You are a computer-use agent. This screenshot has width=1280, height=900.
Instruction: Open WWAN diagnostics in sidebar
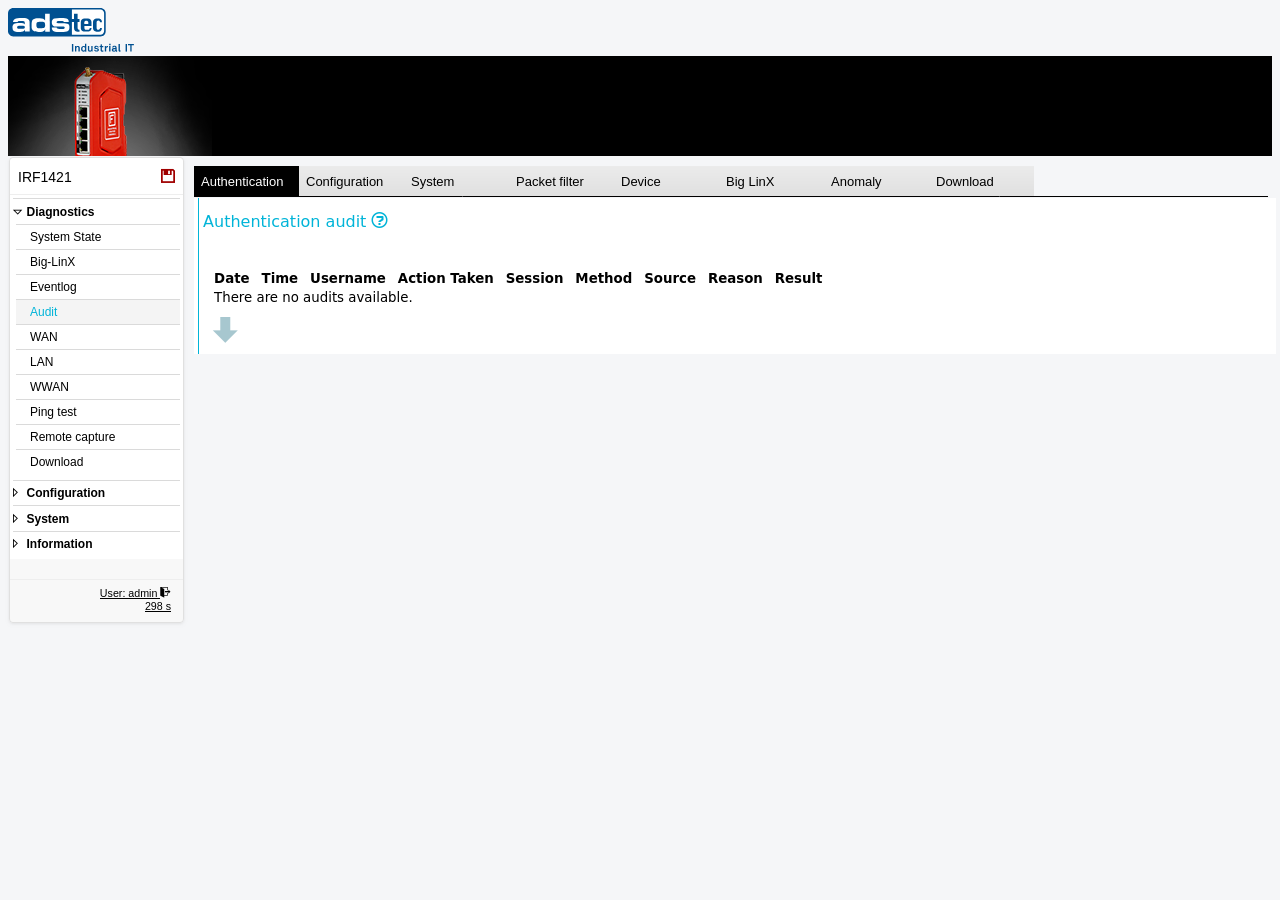click(x=98, y=387)
